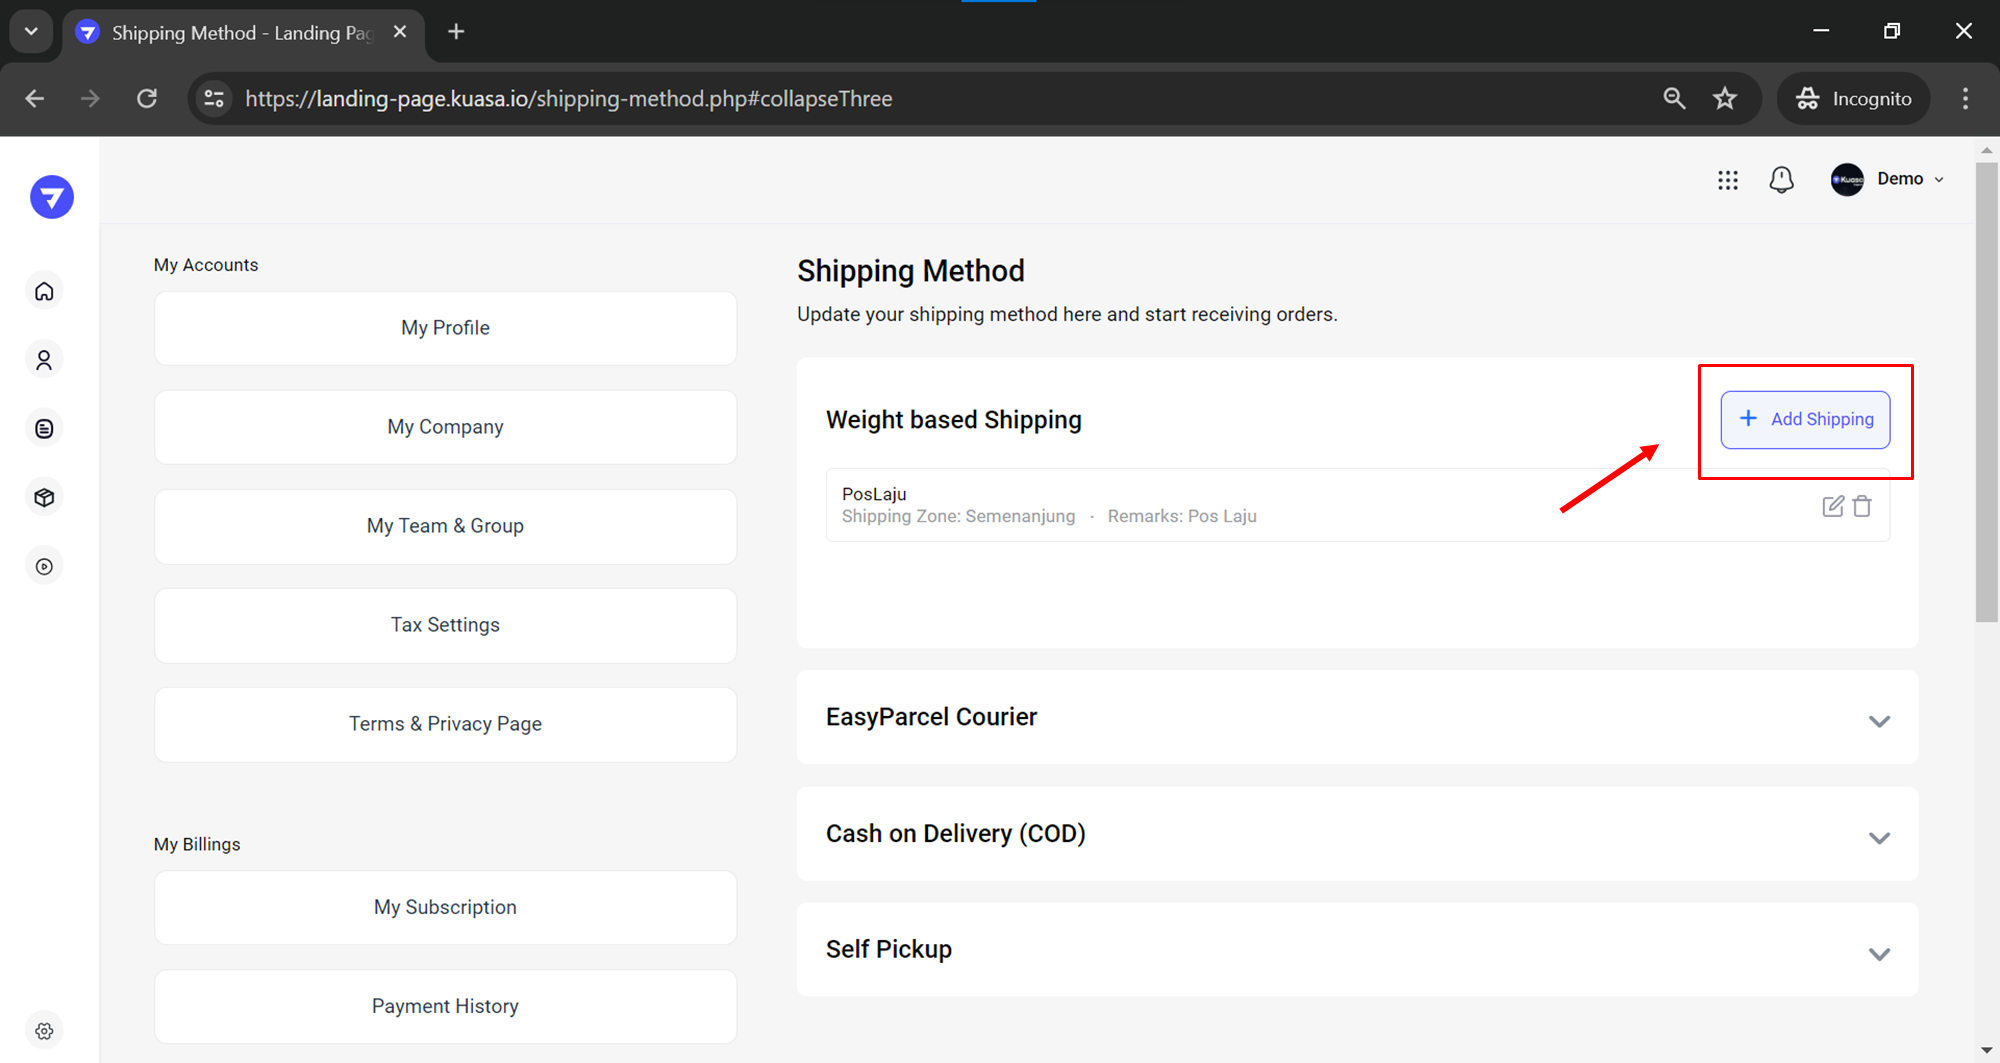Click the play circle icon in sidebar
2000x1063 pixels.
click(x=44, y=566)
